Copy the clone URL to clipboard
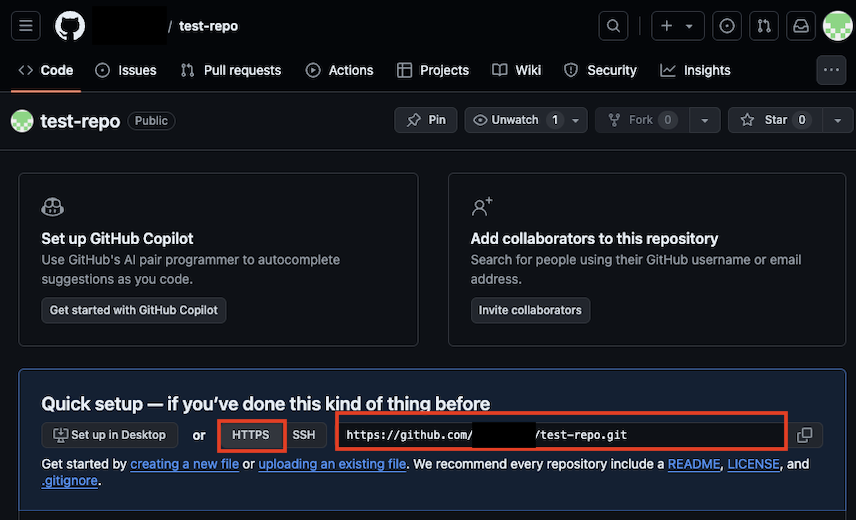 click(x=804, y=435)
